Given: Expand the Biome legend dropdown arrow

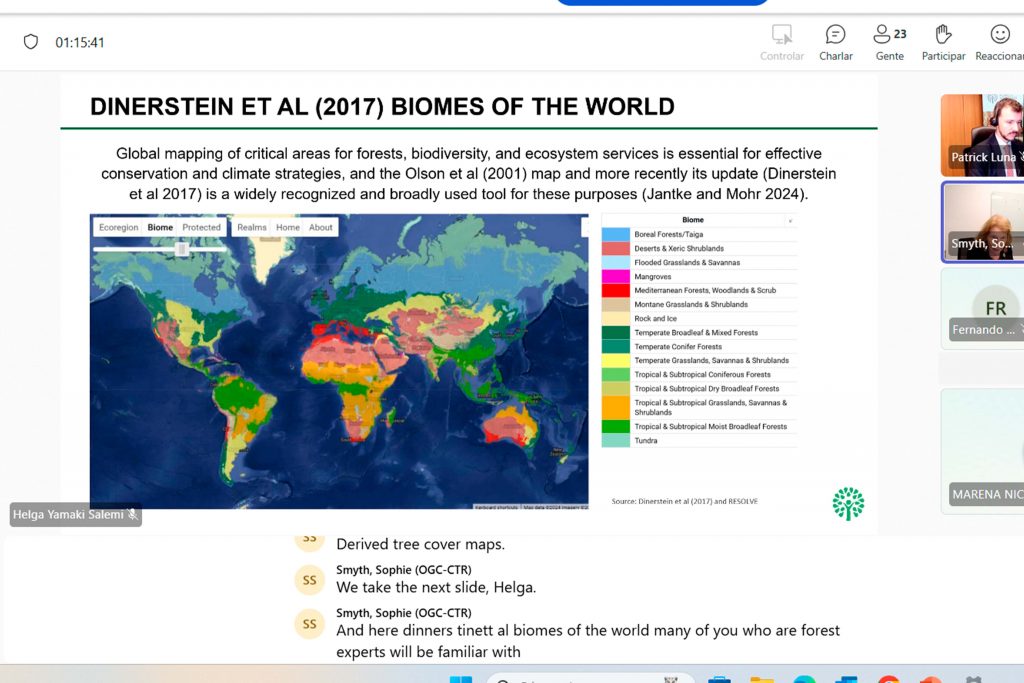Looking at the screenshot, I should coord(790,220).
